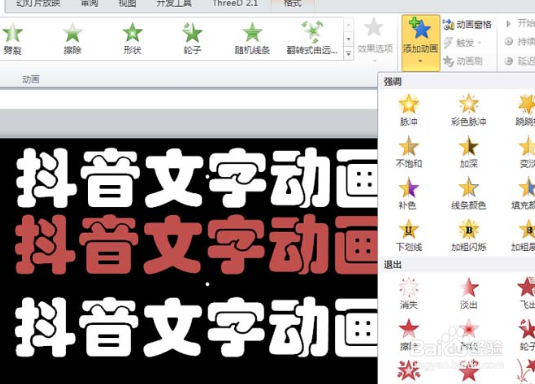The height and width of the screenshot is (384, 535).
Task: Switch to the 视图 ribbon tab
Action: (127, 4)
